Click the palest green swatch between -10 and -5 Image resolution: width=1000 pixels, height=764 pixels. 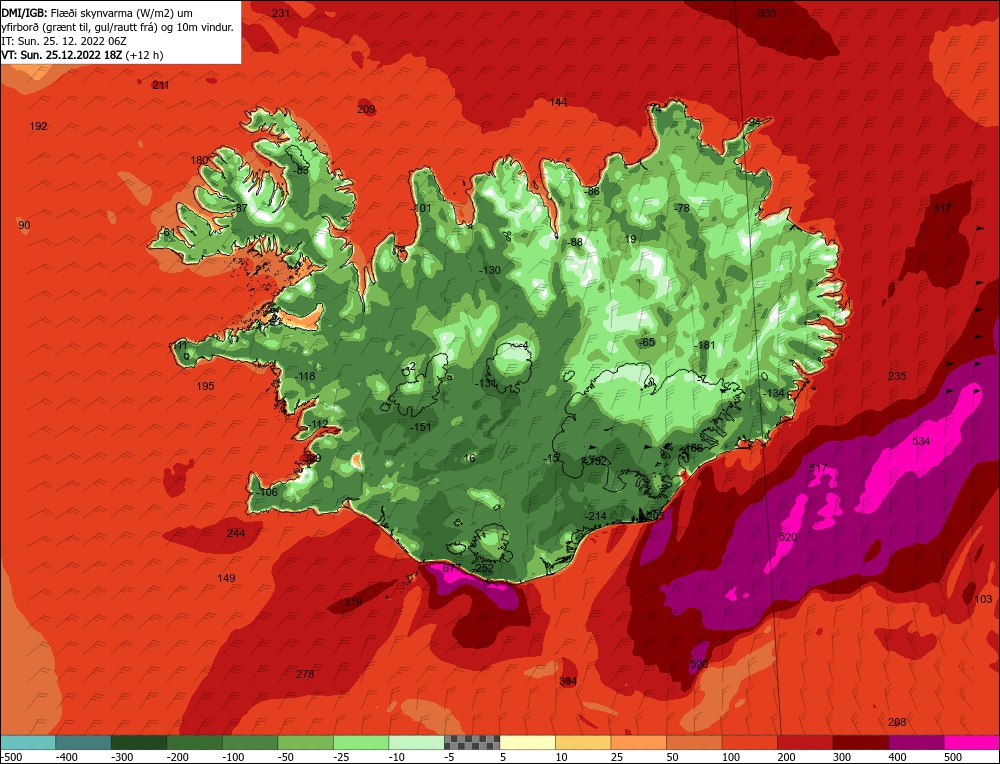pos(416,742)
